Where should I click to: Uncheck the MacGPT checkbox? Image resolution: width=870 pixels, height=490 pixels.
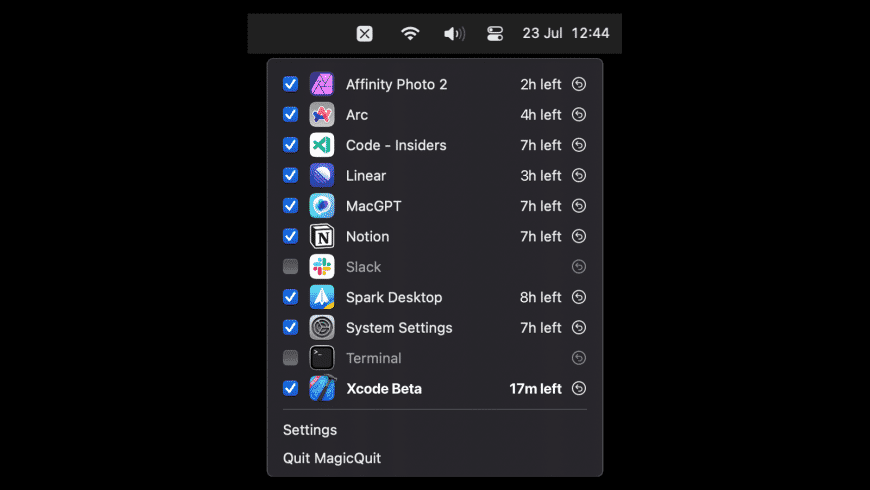[x=290, y=206]
